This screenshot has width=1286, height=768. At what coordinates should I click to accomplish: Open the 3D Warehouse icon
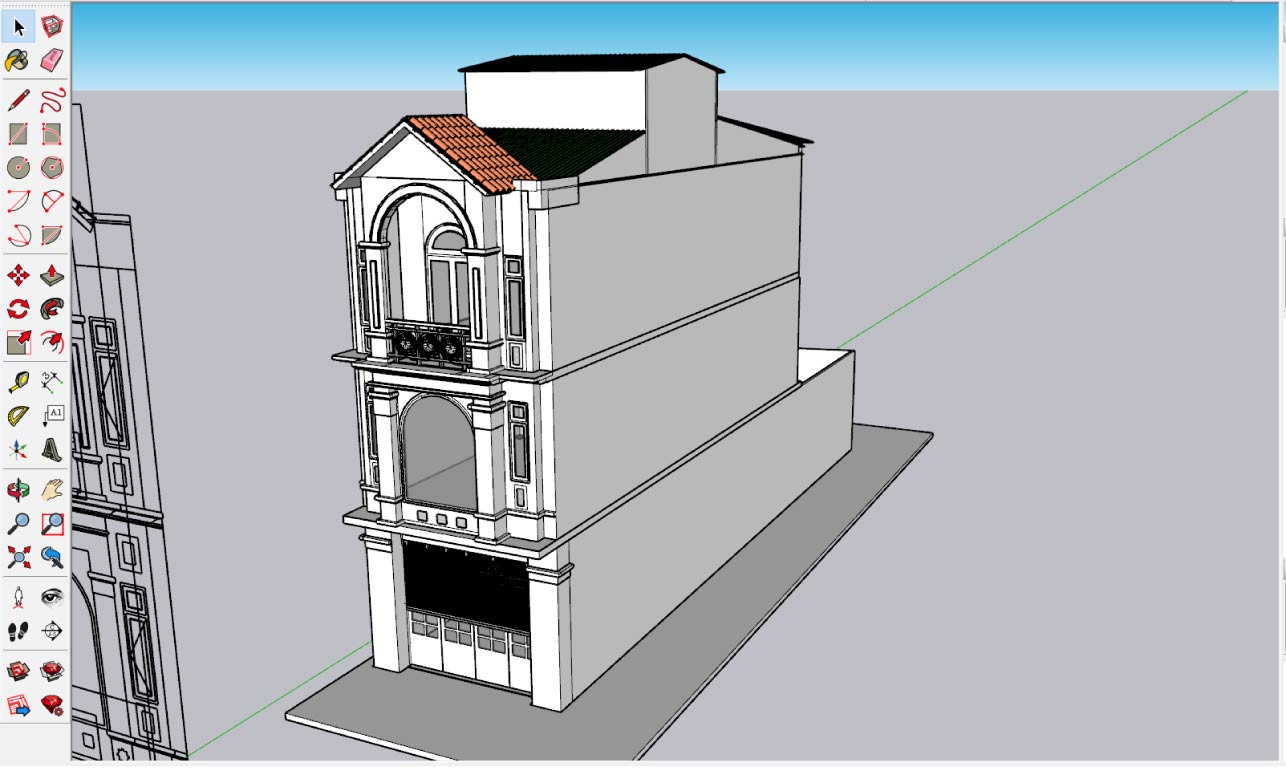tap(18, 670)
